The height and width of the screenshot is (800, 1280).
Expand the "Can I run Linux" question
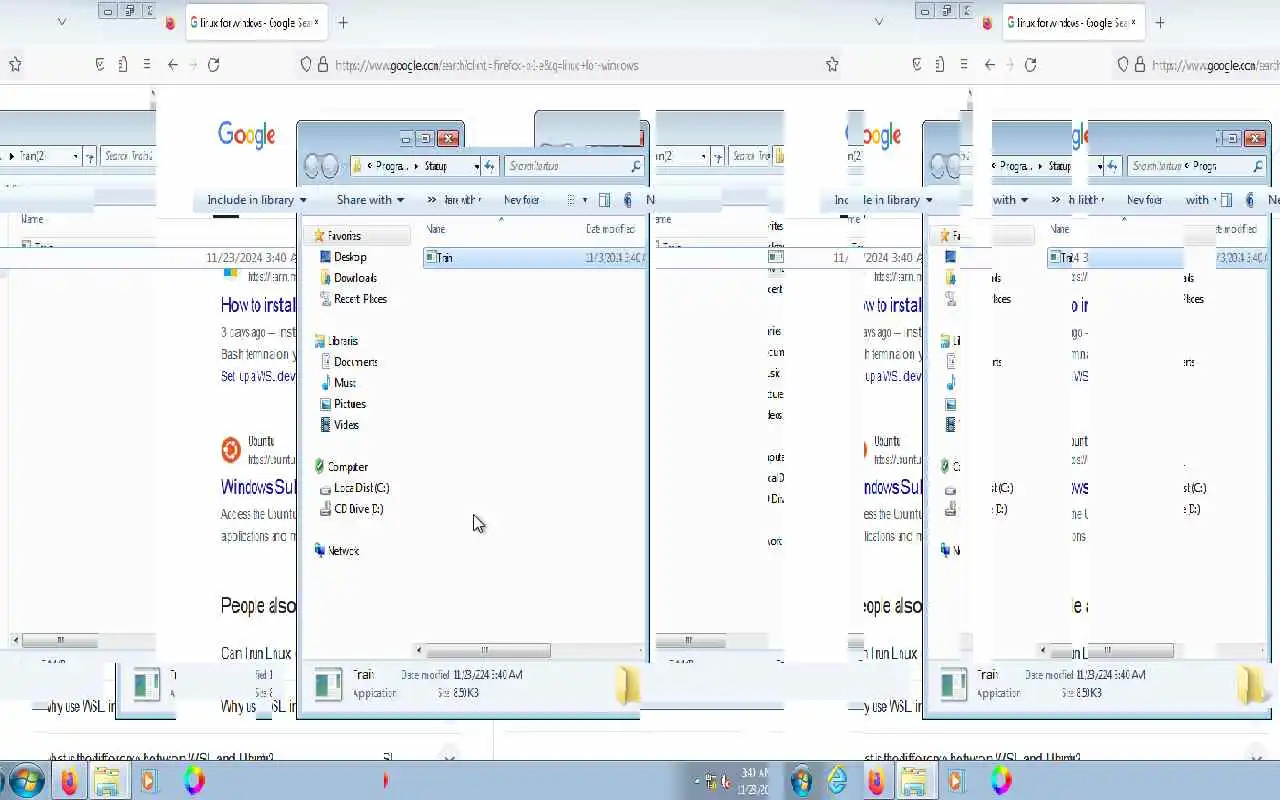click(x=257, y=654)
